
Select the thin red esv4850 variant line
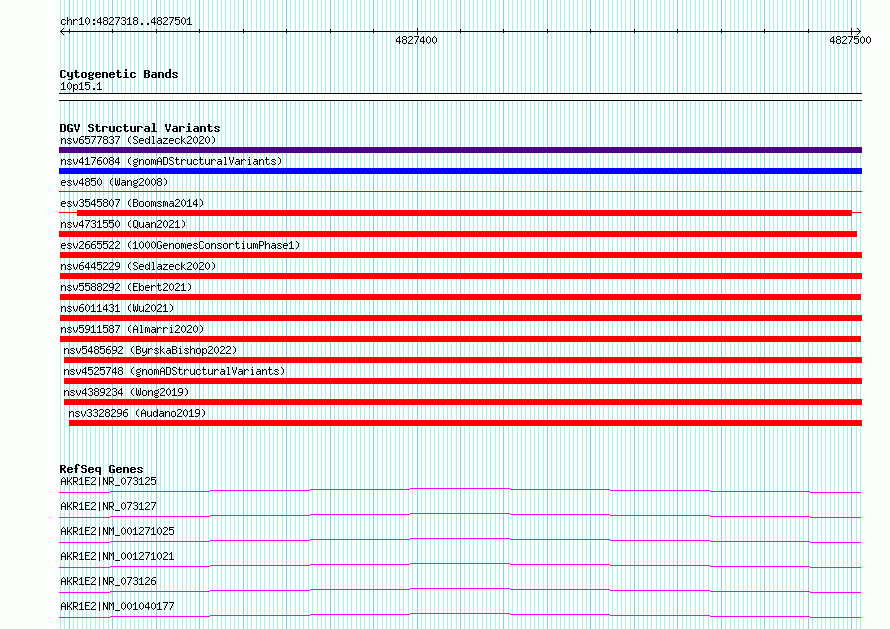coord(460,192)
